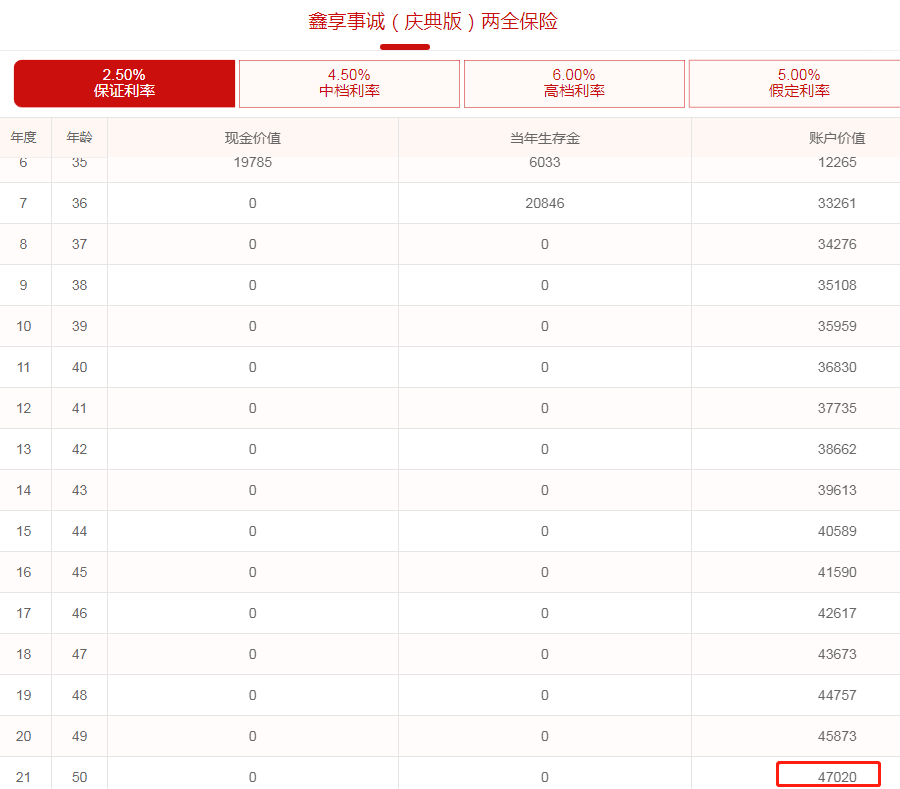Click the 账户价值 column header
Viewport: 900px width, 789px height.
coord(837,138)
